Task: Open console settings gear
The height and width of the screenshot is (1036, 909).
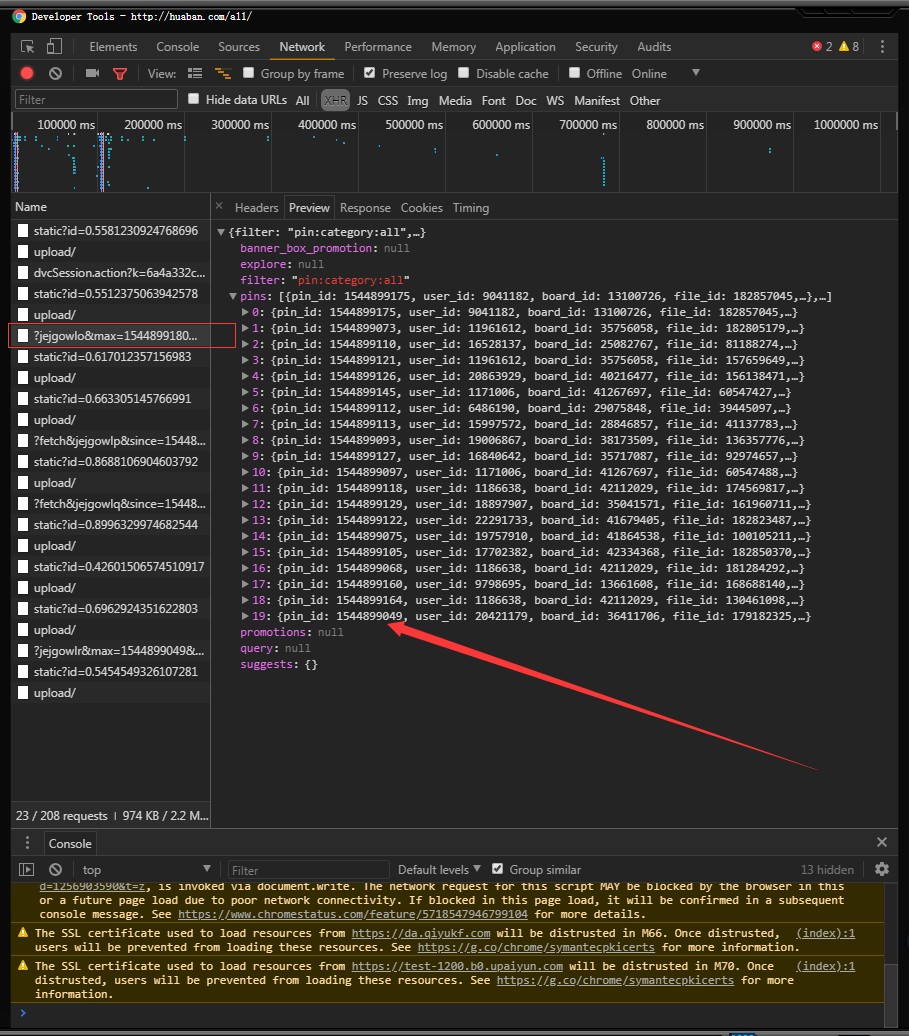Action: [x=882, y=869]
